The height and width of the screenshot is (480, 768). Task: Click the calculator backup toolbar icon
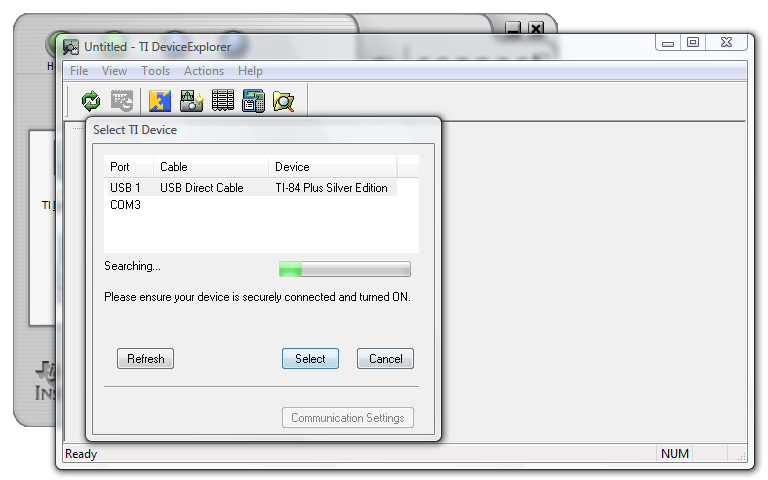(253, 101)
